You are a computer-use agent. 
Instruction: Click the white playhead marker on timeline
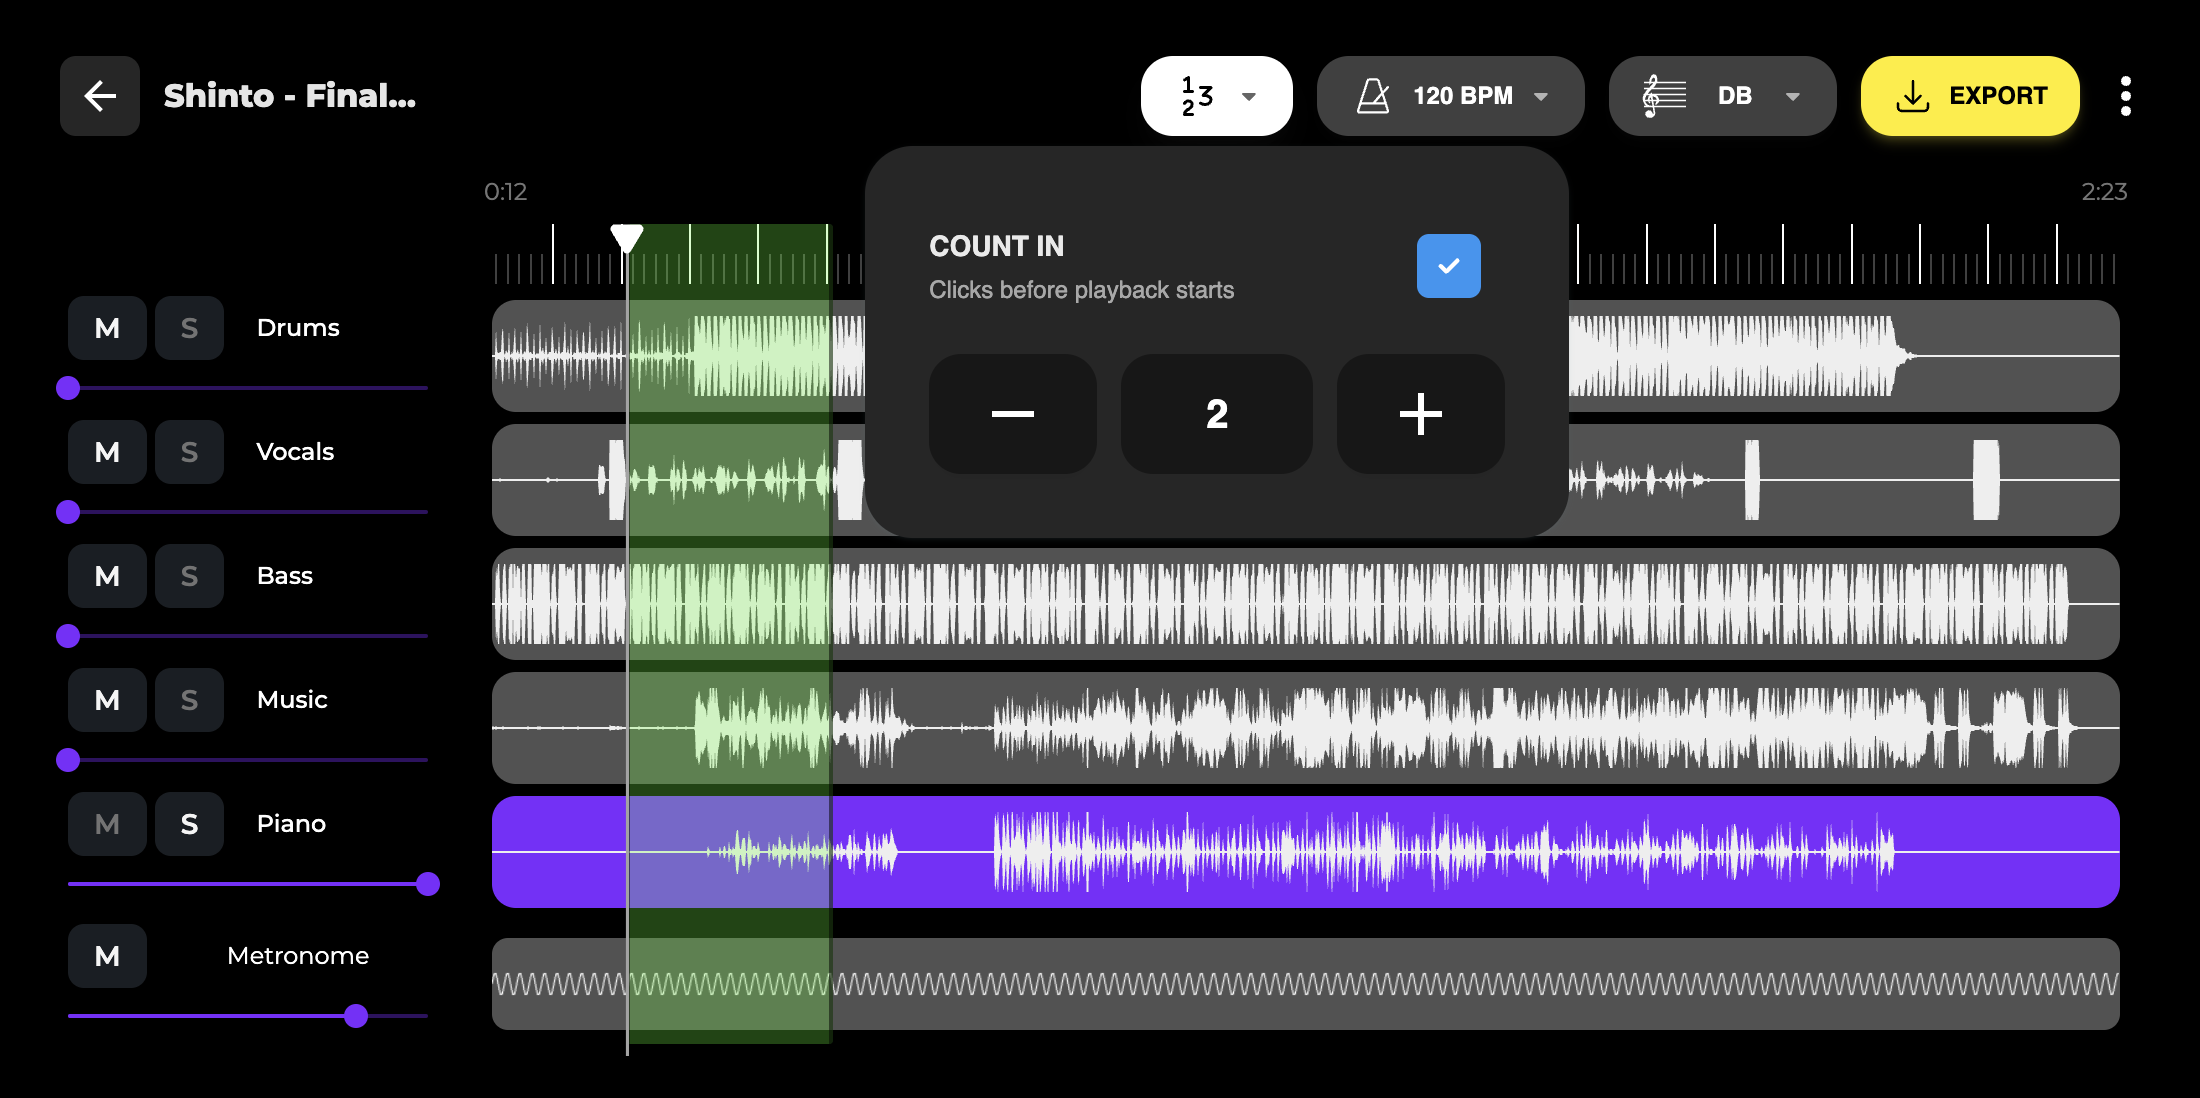click(x=627, y=237)
